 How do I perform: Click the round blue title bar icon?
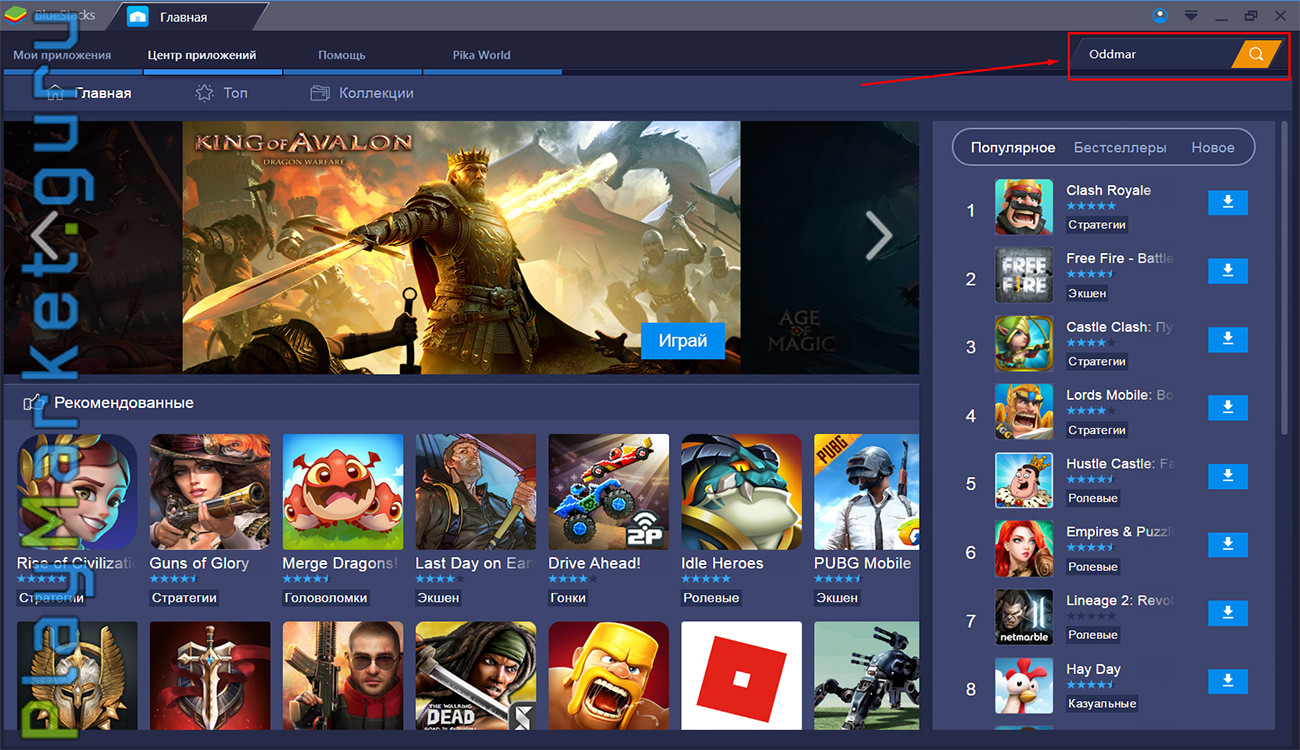pyautogui.click(x=1160, y=15)
